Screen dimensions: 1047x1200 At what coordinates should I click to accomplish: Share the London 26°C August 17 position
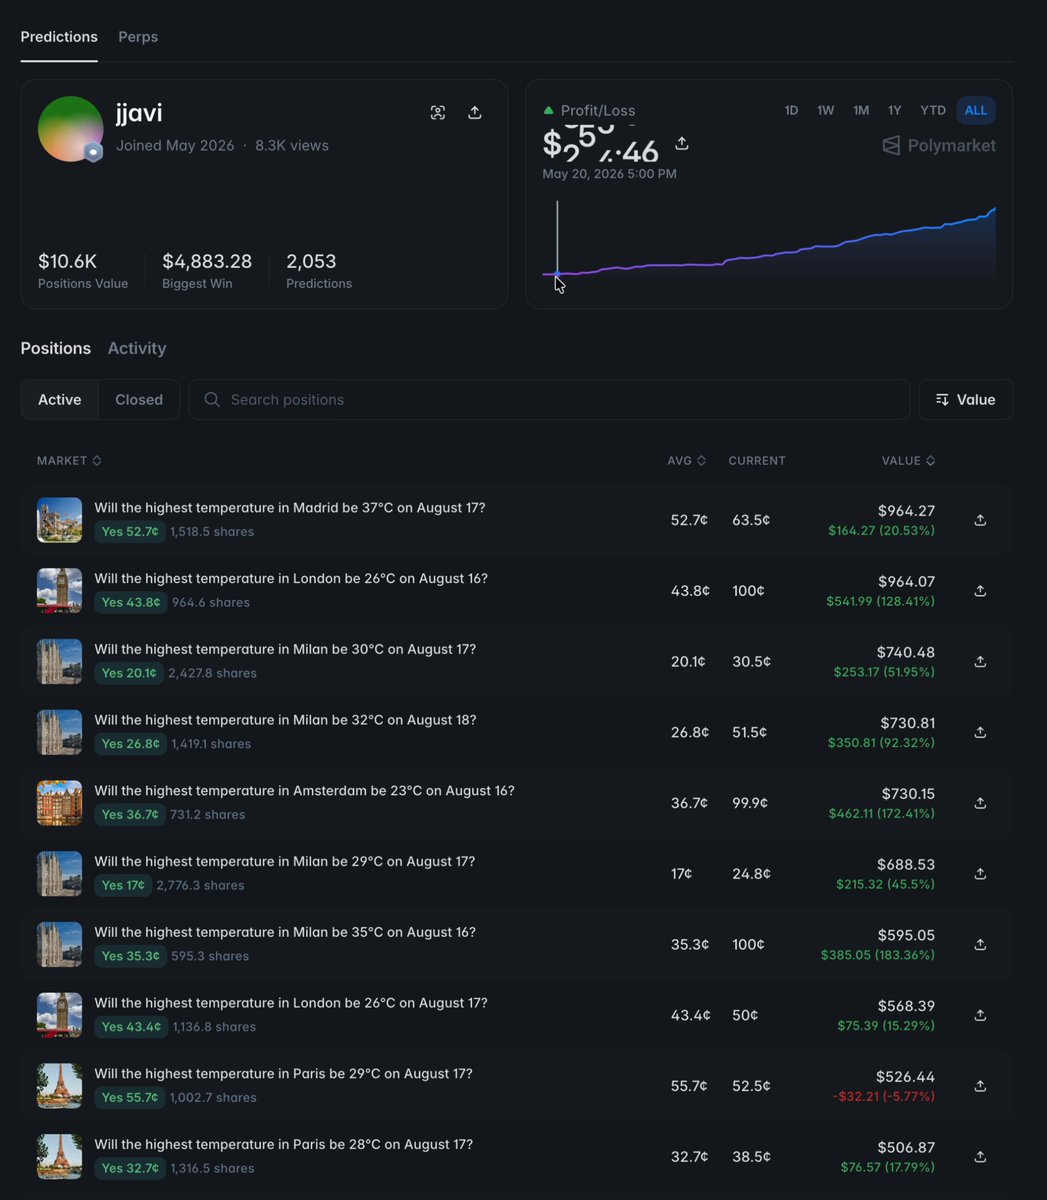(x=980, y=1015)
